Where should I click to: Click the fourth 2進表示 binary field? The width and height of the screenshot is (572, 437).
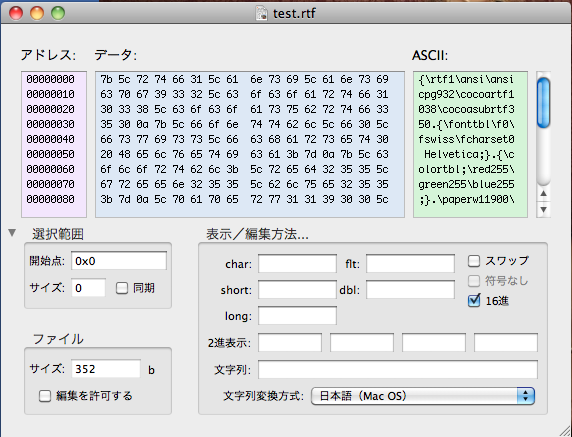(506, 343)
